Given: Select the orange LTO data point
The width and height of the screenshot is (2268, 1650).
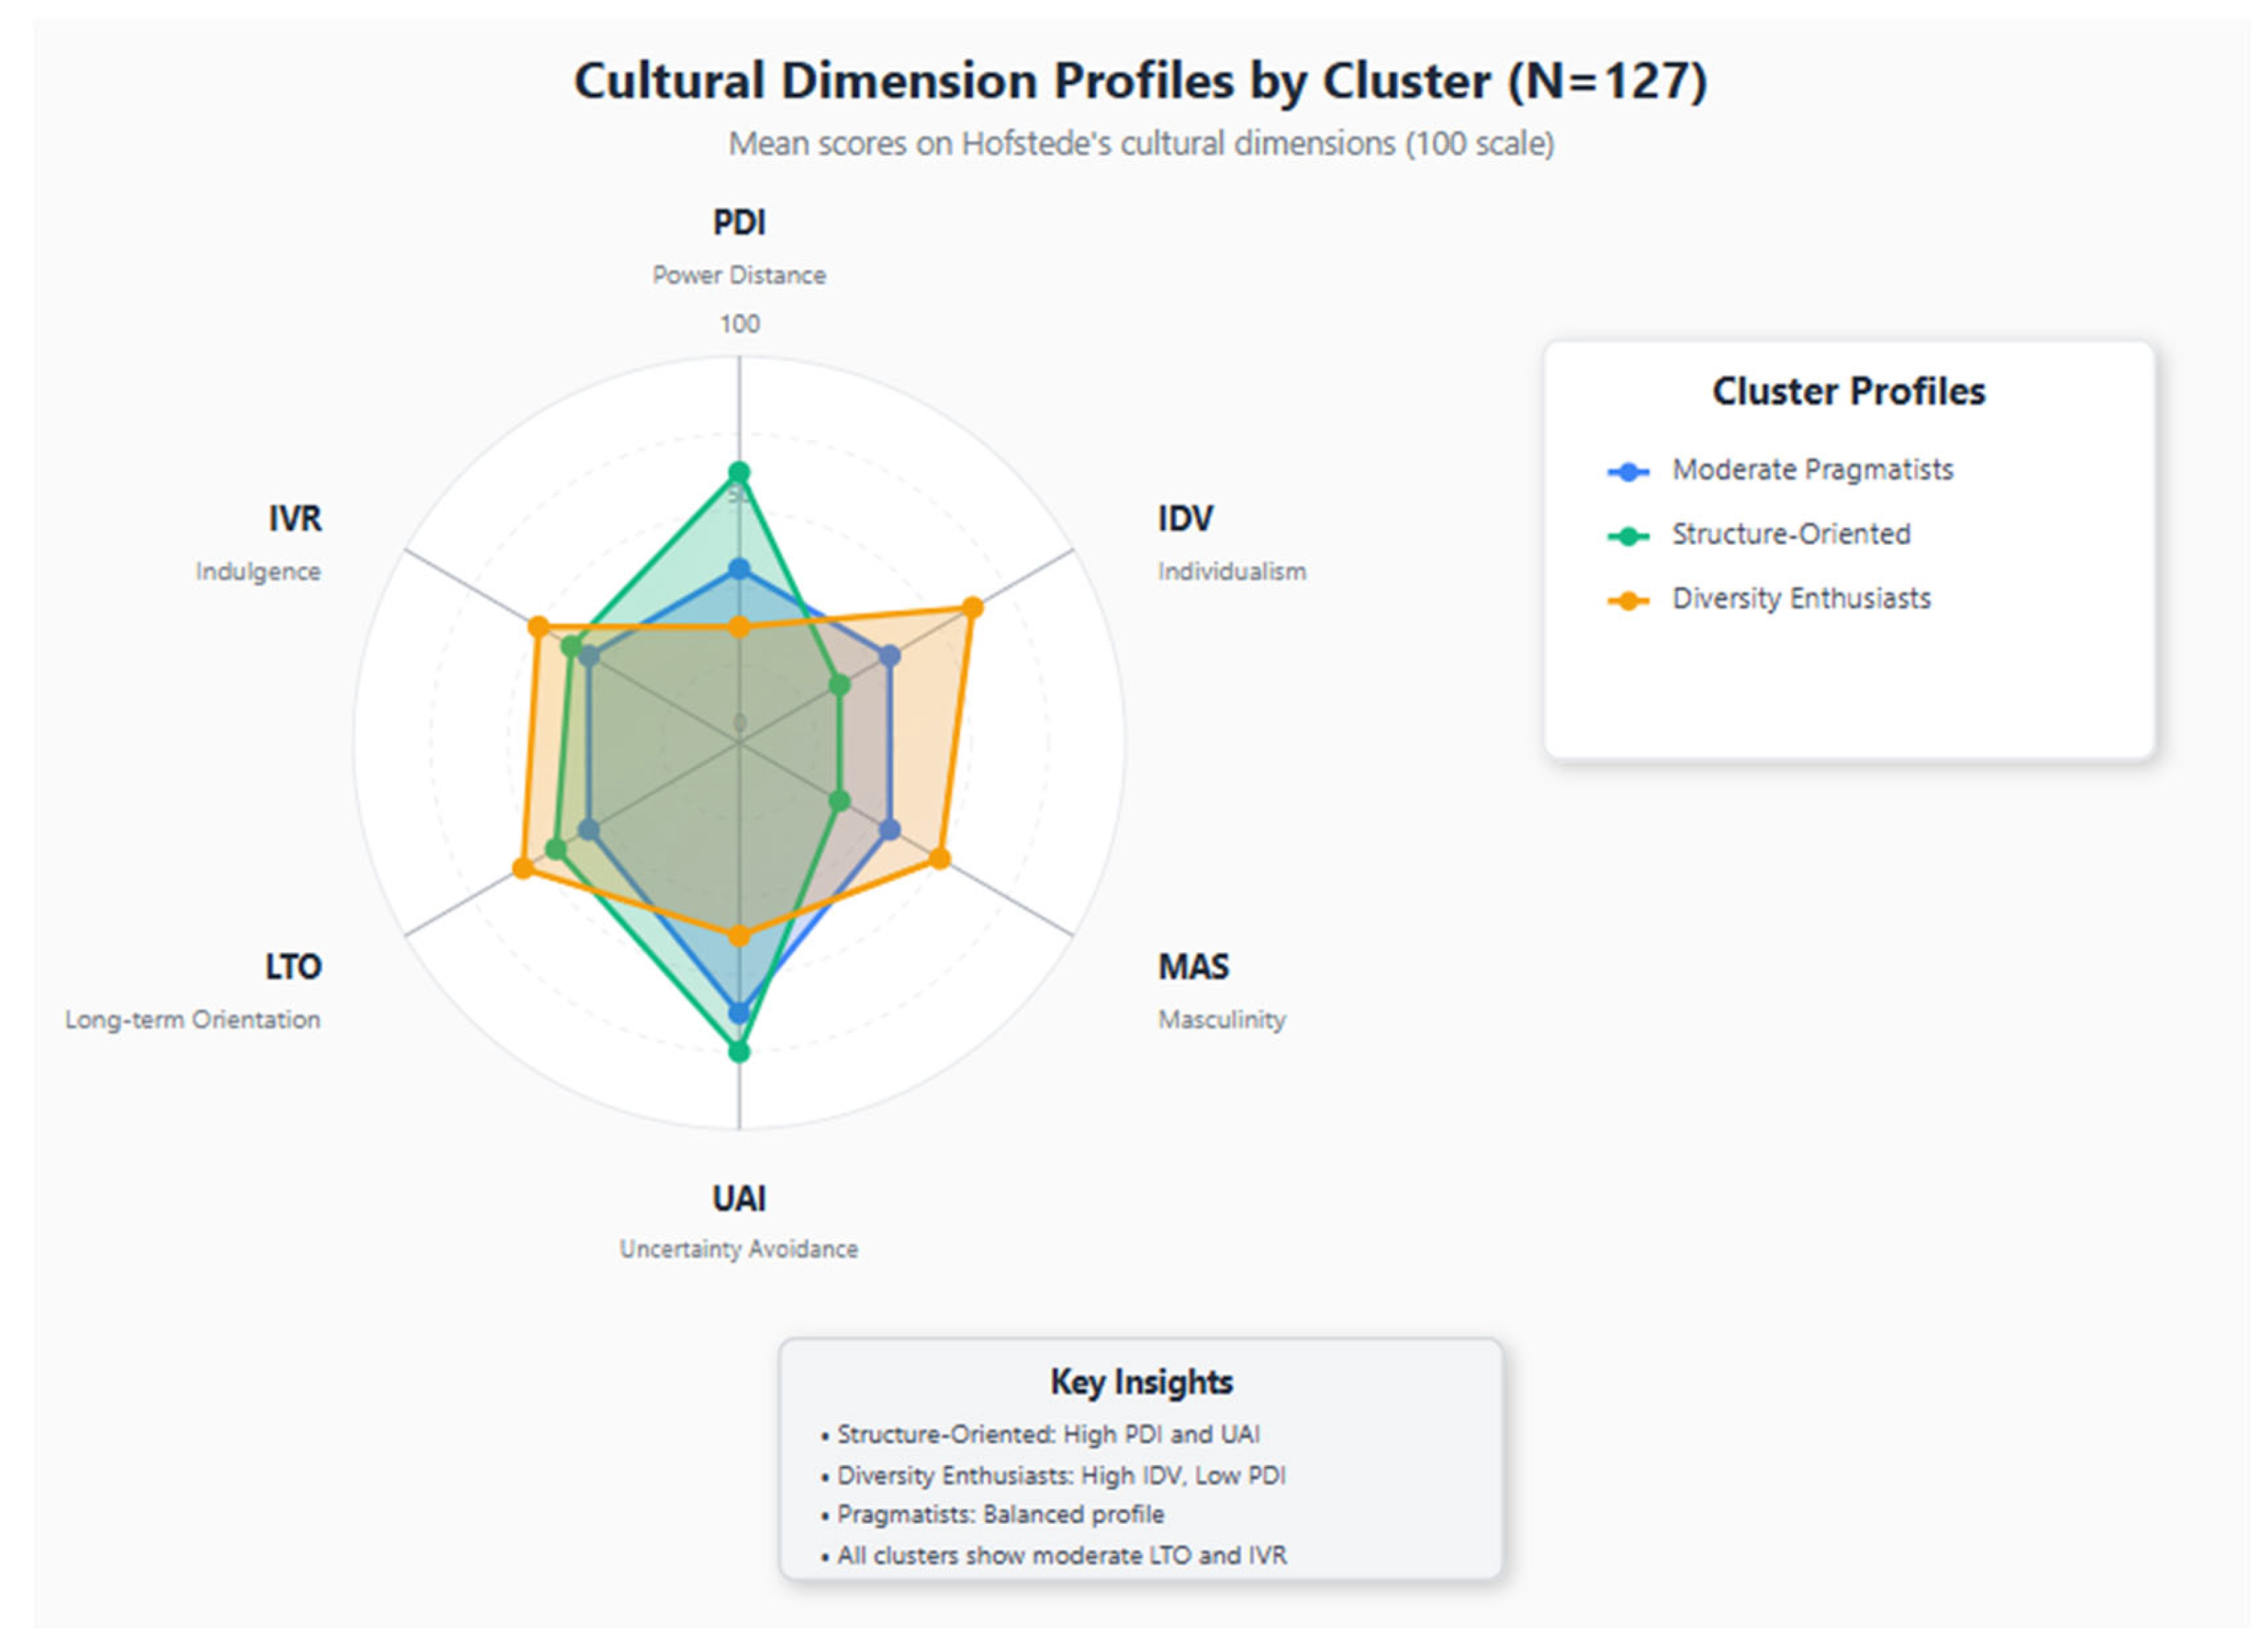Looking at the screenshot, I should [523, 868].
